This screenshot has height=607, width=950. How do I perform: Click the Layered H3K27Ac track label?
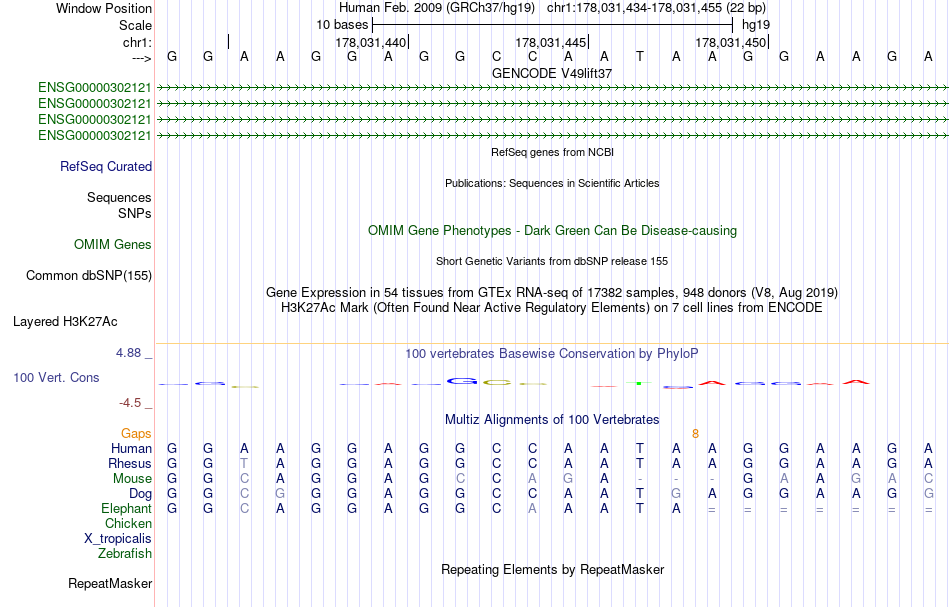click(65, 322)
